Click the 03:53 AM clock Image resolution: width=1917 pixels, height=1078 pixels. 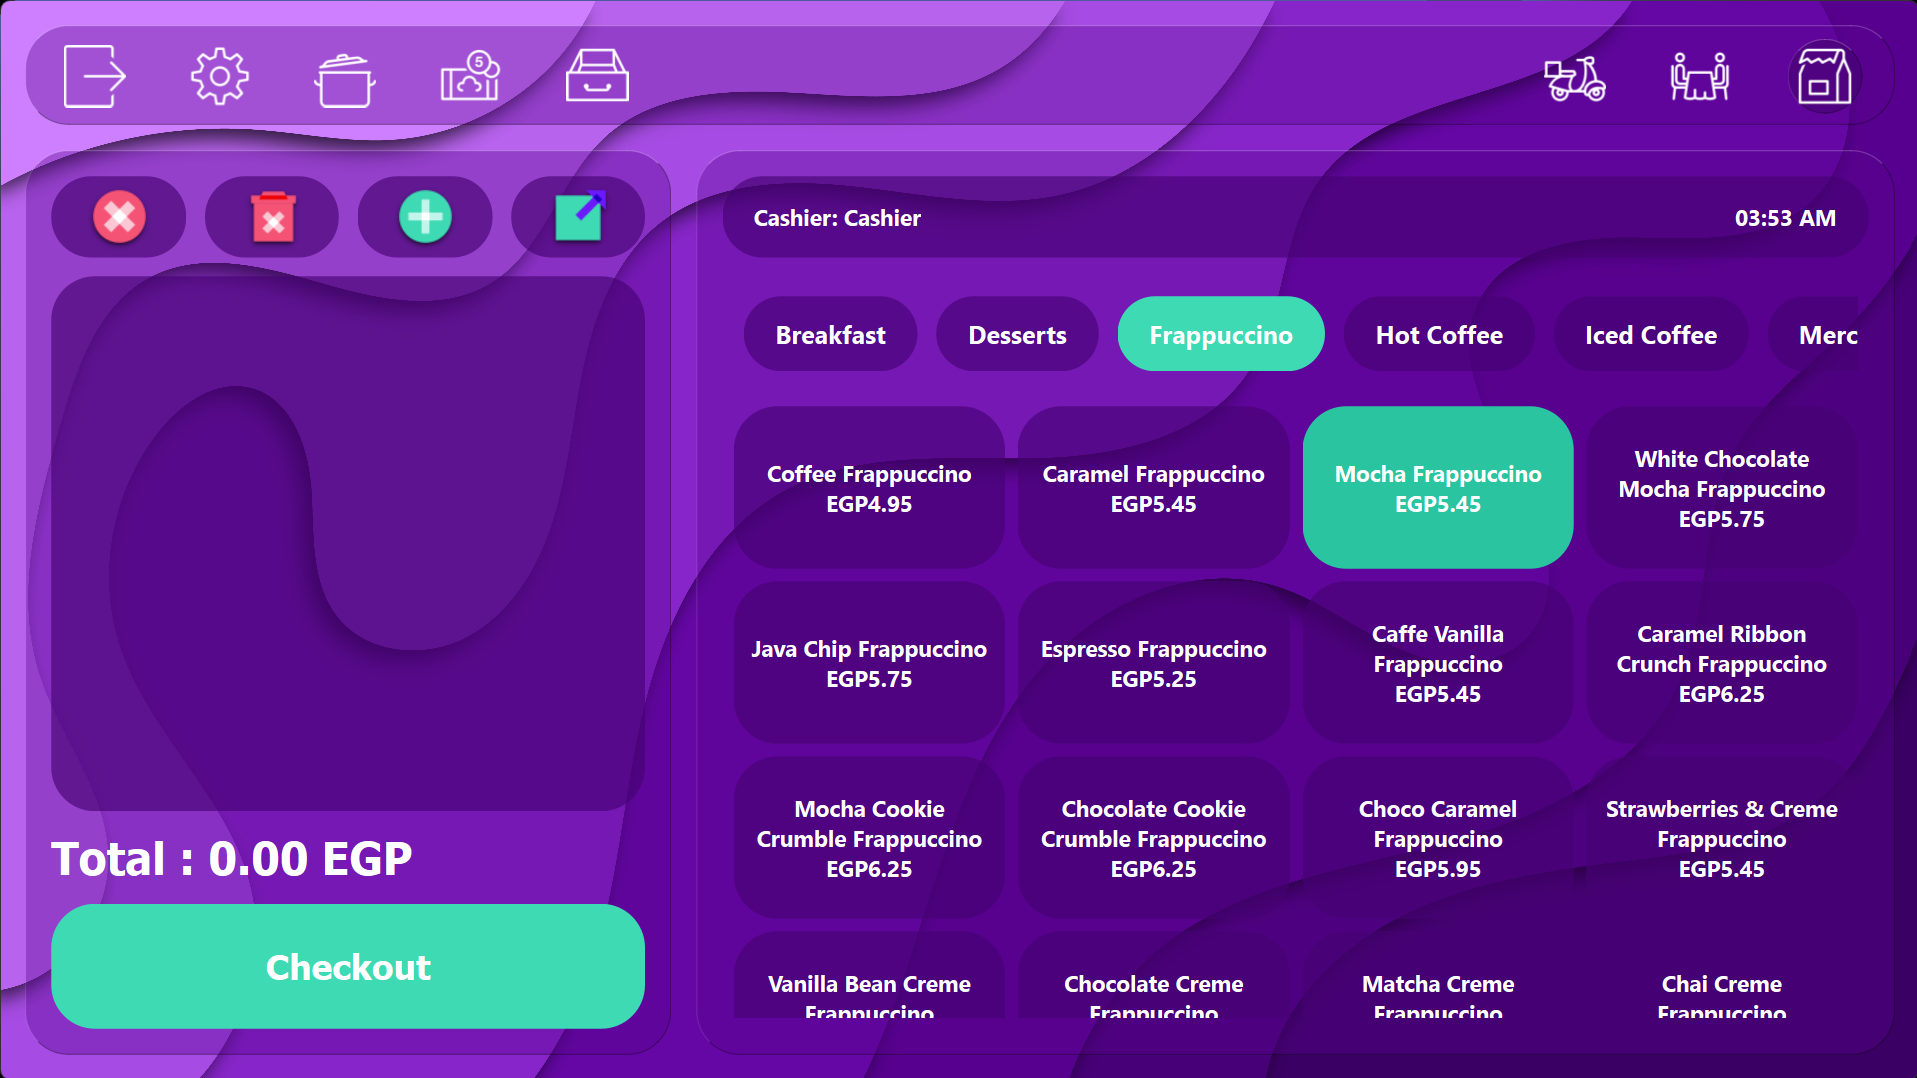coord(1785,218)
